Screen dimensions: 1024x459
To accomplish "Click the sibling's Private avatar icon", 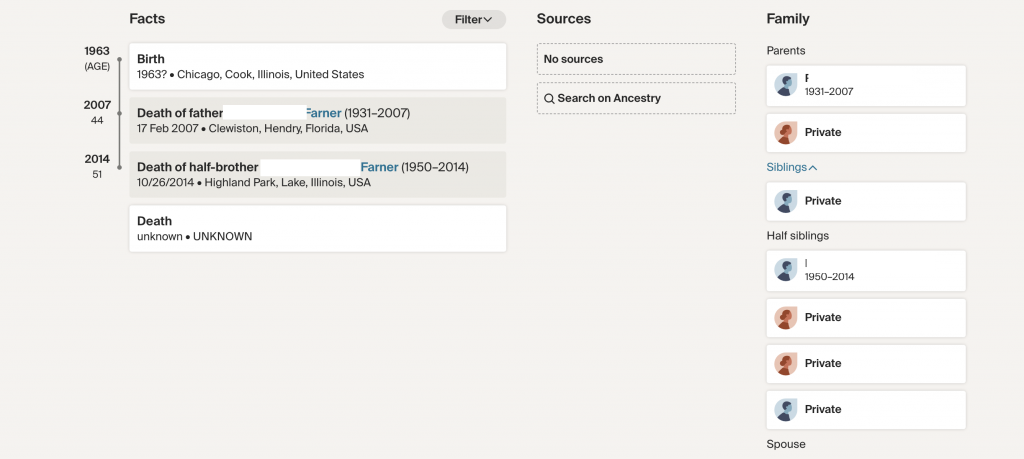I will [x=786, y=201].
